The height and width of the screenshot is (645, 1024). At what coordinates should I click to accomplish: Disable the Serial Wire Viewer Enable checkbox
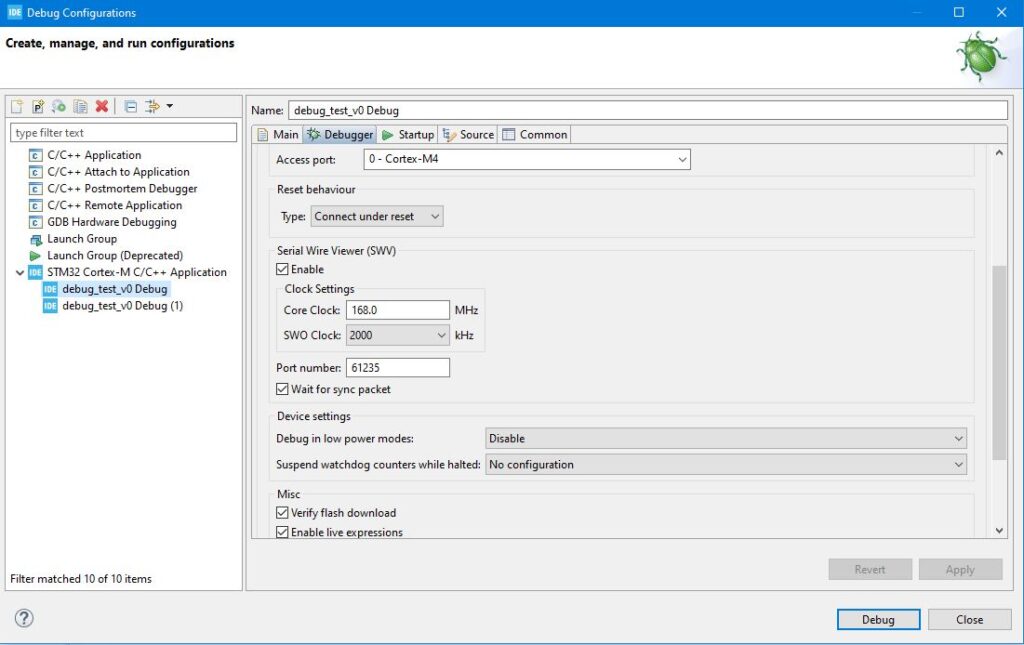tap(282, 269)
